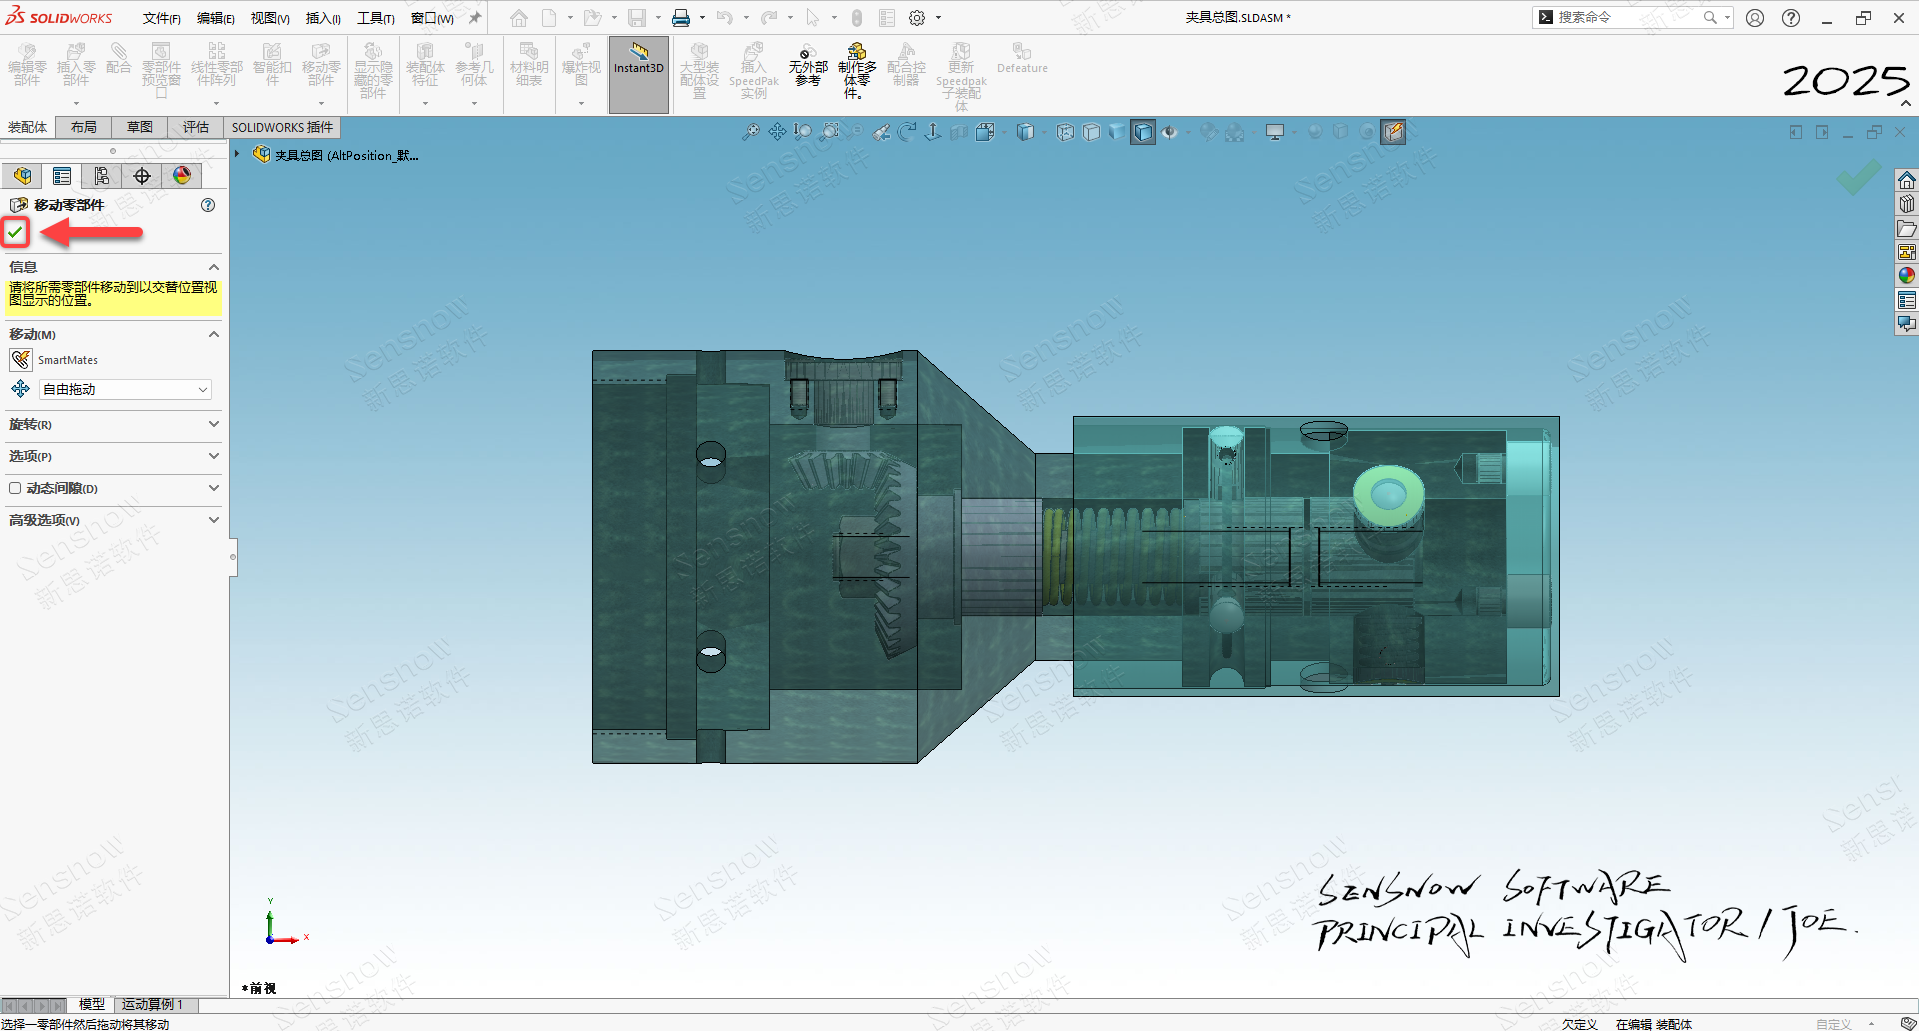Viewport: 1919px width, 1031px height.
Task: Select the SmartMates icon
Action: [x=21, y=360]
